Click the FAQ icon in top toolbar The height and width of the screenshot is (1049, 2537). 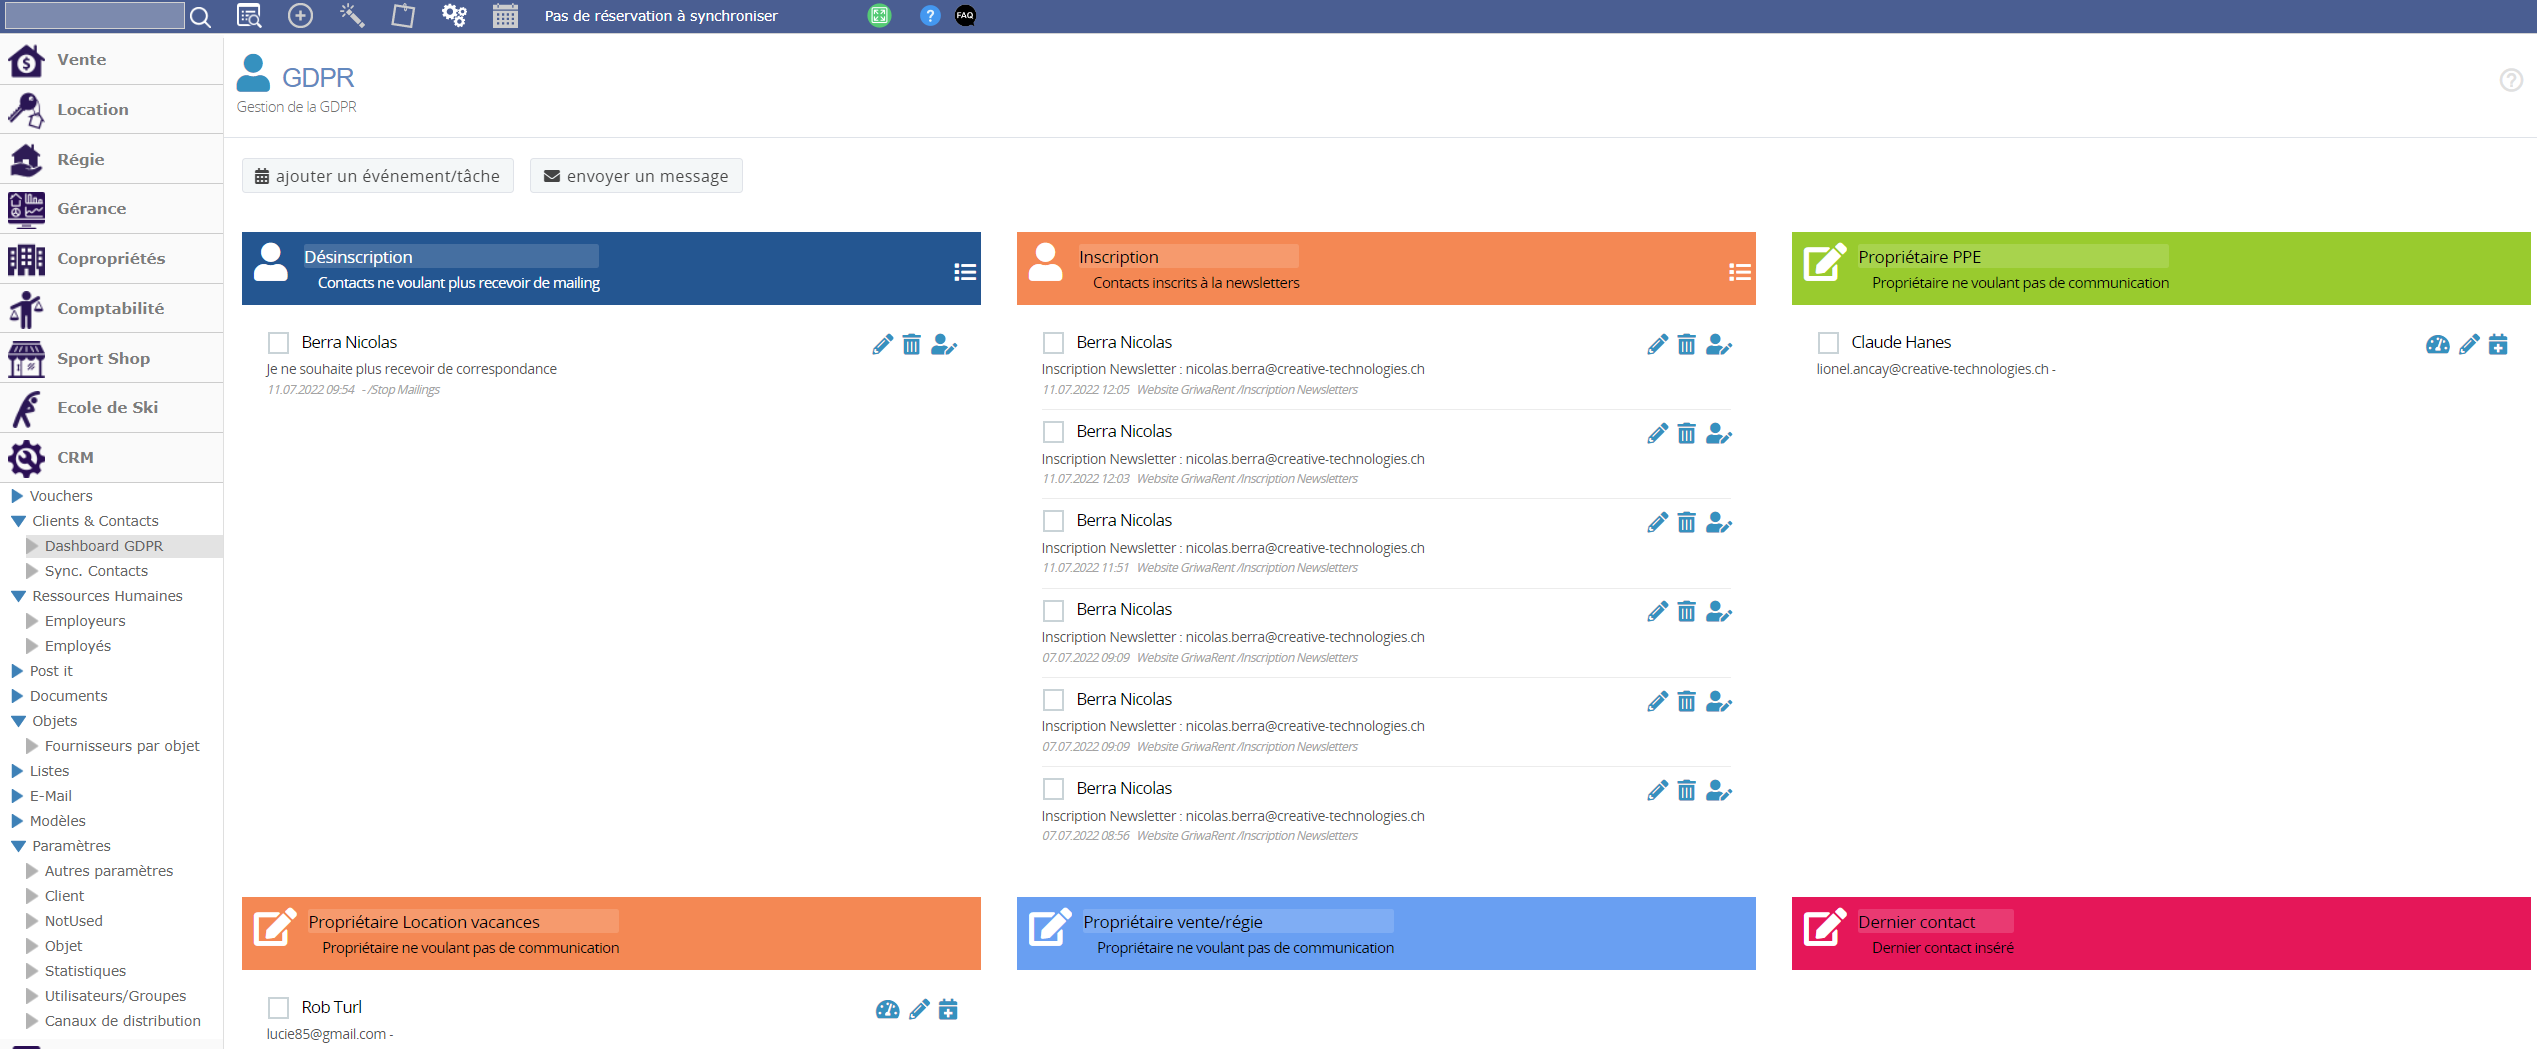(965, 16)
